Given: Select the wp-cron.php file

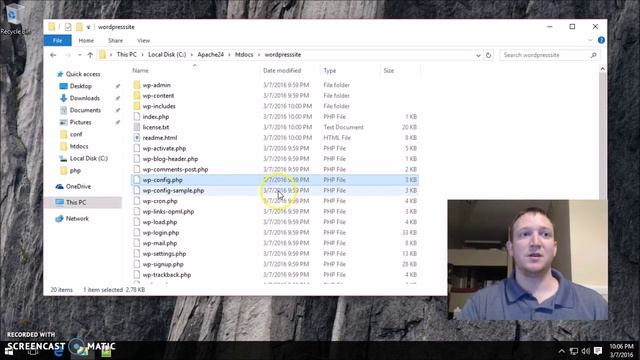Looking at the screenshot, I should click(160, 201).
